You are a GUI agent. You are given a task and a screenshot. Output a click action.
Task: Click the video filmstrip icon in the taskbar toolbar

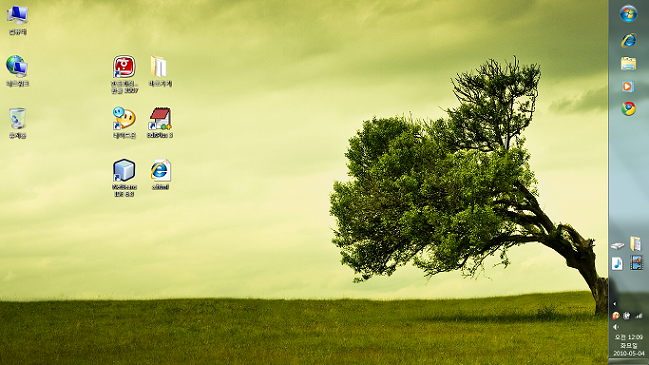(x=636, y=262)
